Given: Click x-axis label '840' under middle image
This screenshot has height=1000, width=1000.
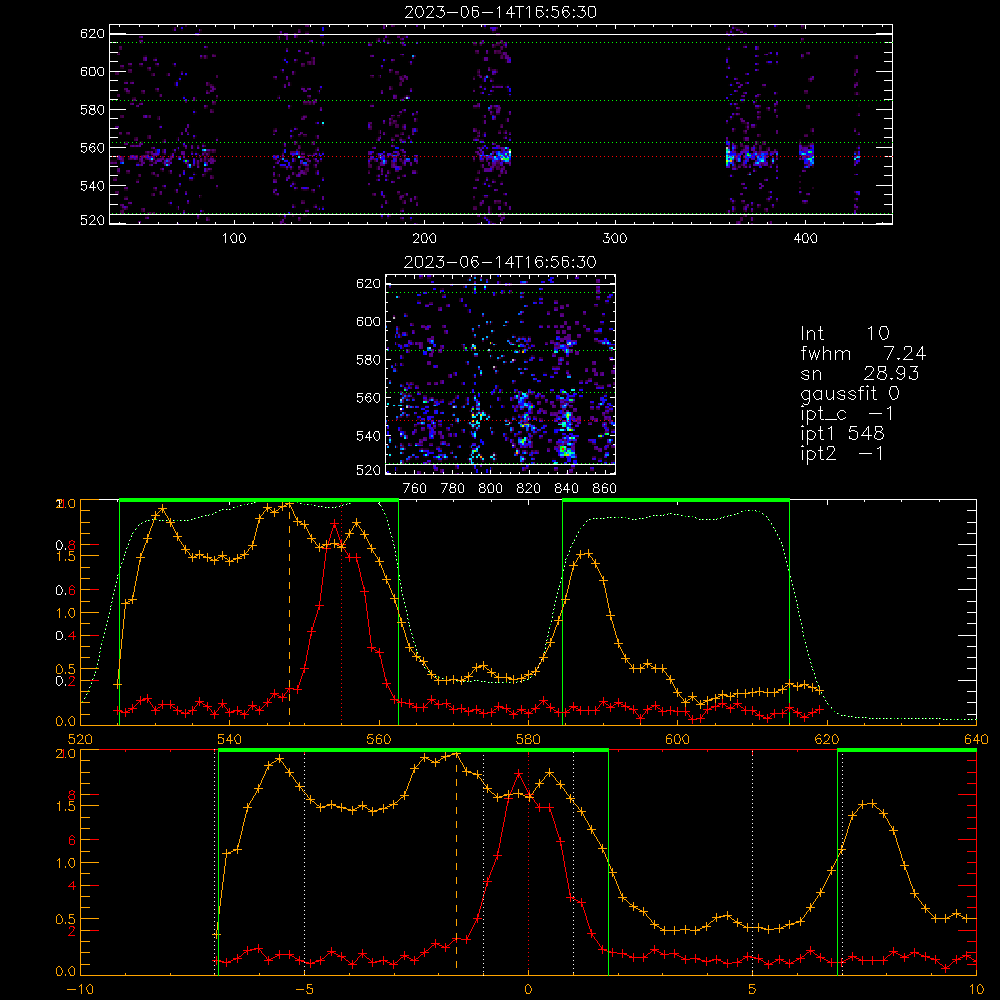Looking at the screenshot, I should [x=566, y=489].
